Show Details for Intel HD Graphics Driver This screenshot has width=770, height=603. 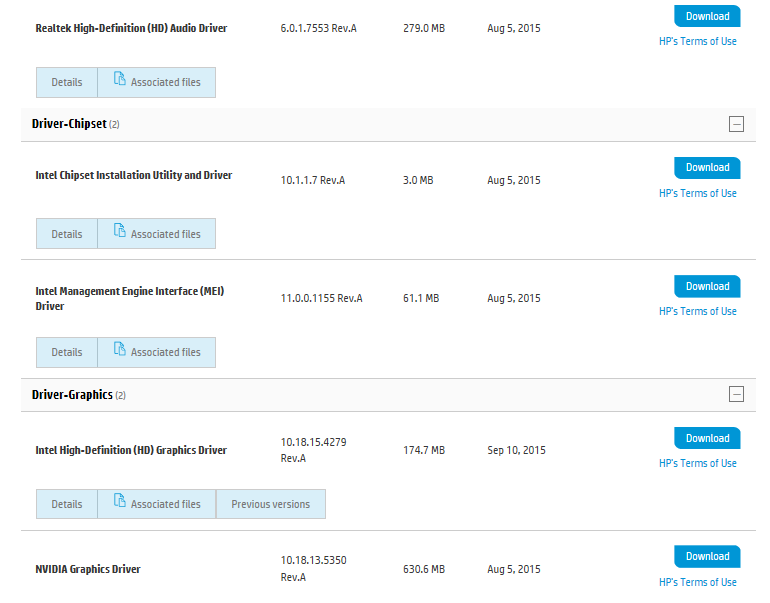point(67,504)
